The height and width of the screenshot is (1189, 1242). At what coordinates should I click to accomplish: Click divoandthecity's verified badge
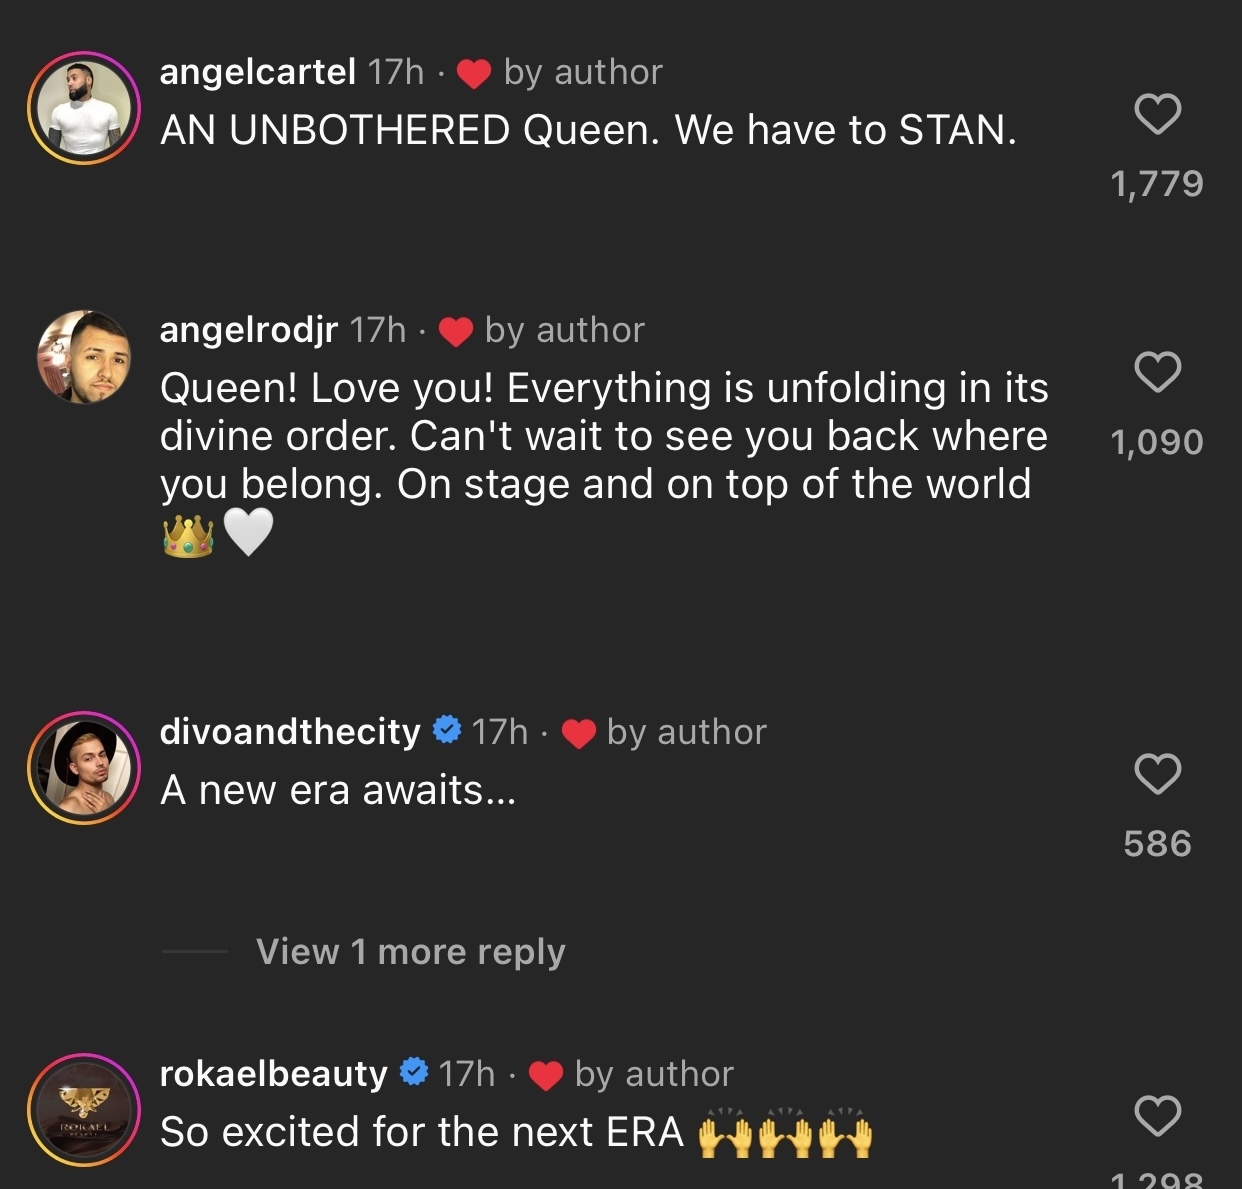(x=447, y=731)
